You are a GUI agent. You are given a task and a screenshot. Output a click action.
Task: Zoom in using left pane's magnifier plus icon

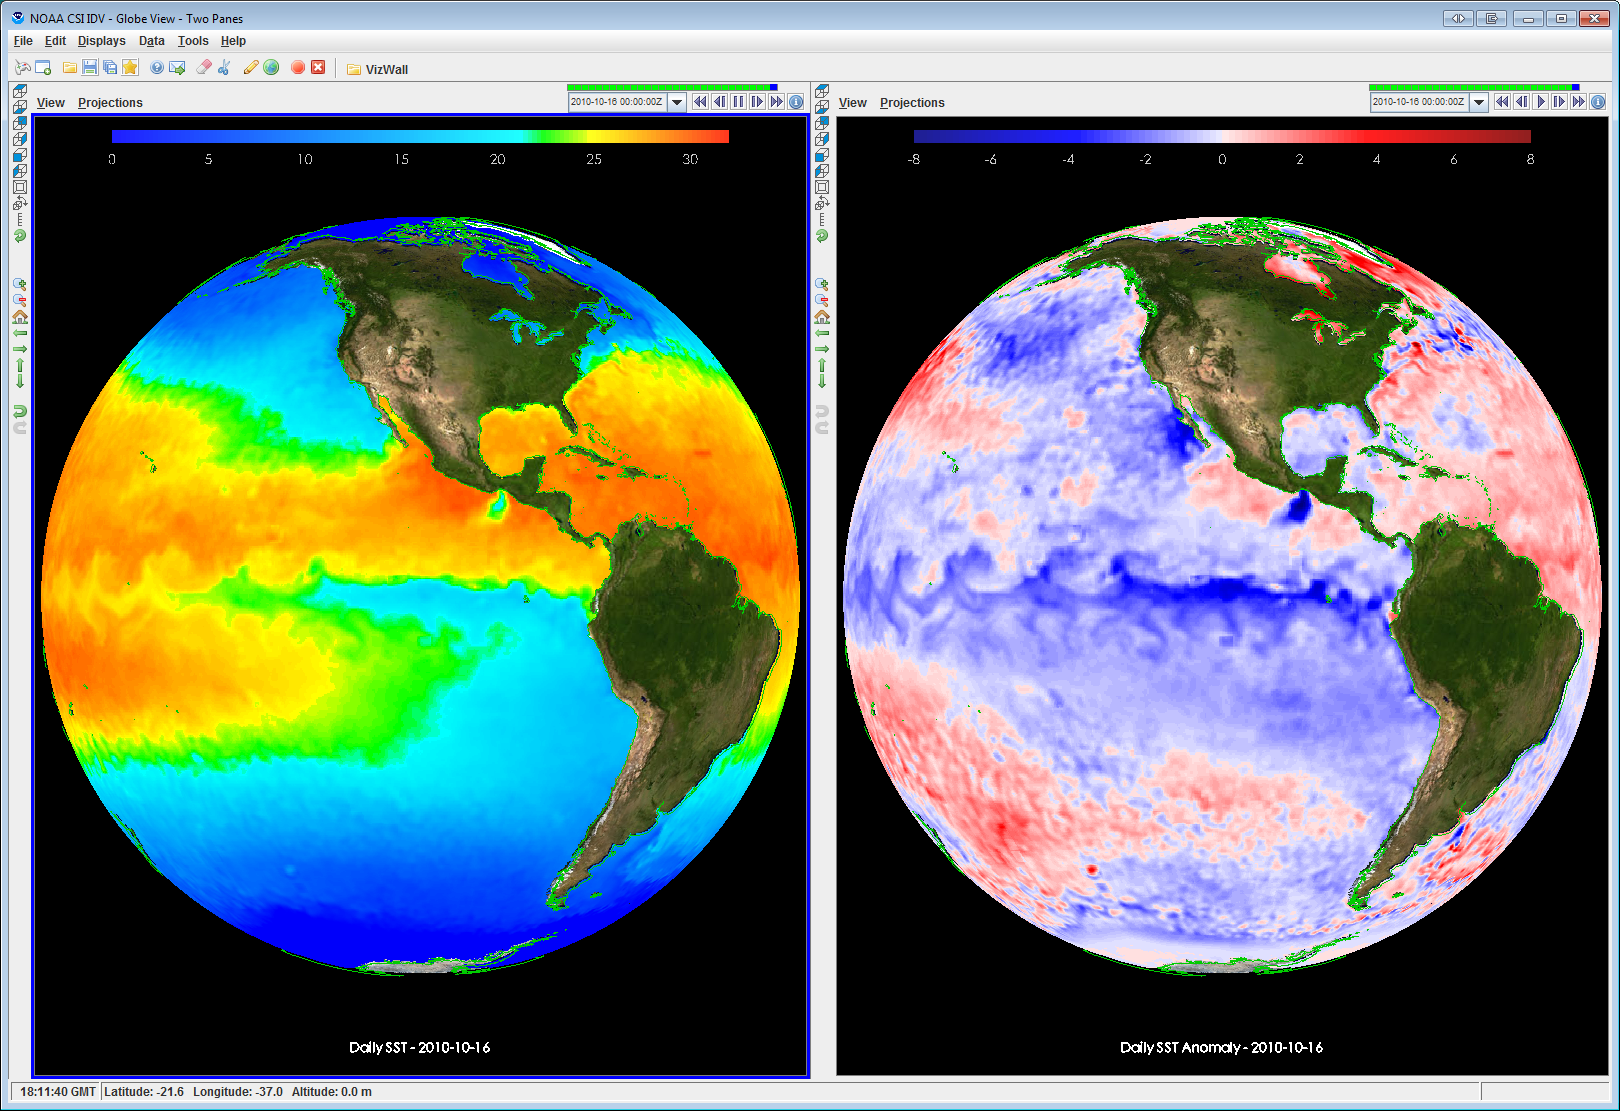tap(20, 285)
